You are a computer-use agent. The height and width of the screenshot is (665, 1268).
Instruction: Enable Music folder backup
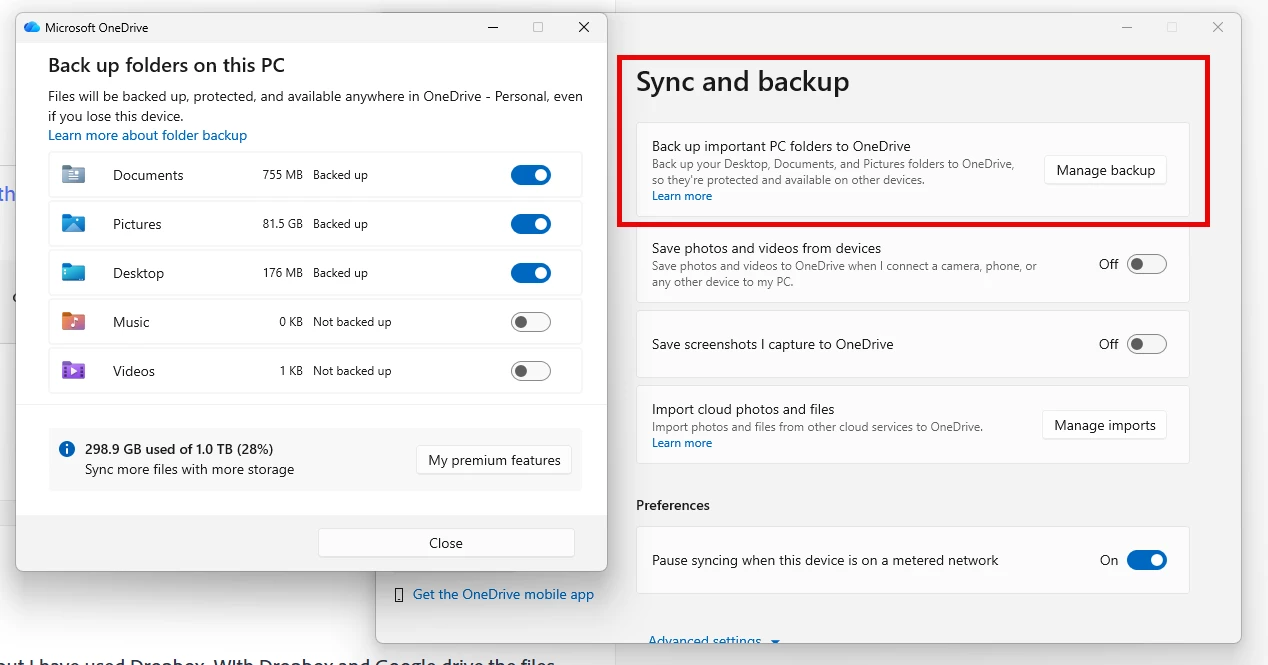point(531,322)
